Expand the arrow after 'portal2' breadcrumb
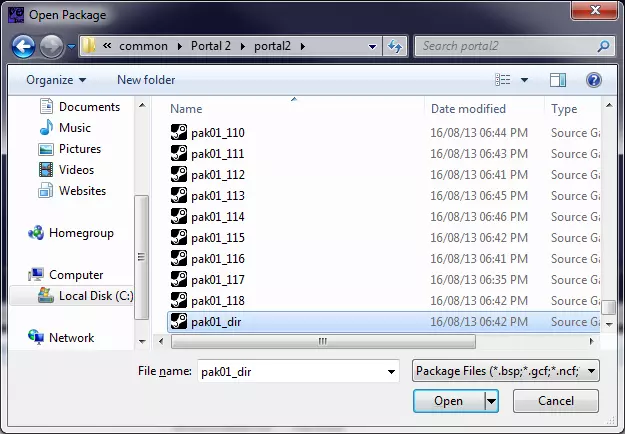Screen dimensions: 625x434 [303, 47]
